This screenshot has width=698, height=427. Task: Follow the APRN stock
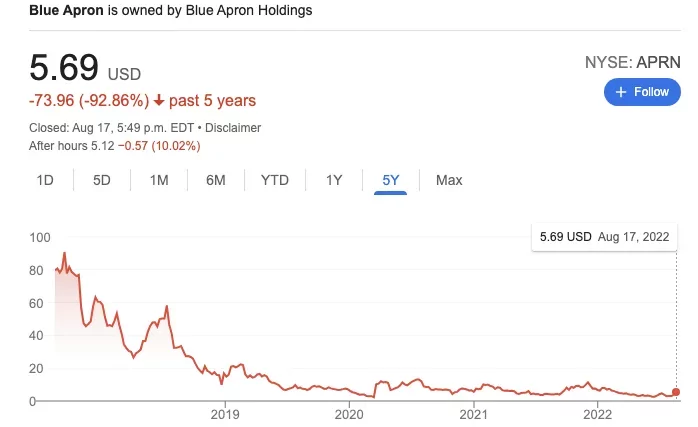[x=641, y=92]
